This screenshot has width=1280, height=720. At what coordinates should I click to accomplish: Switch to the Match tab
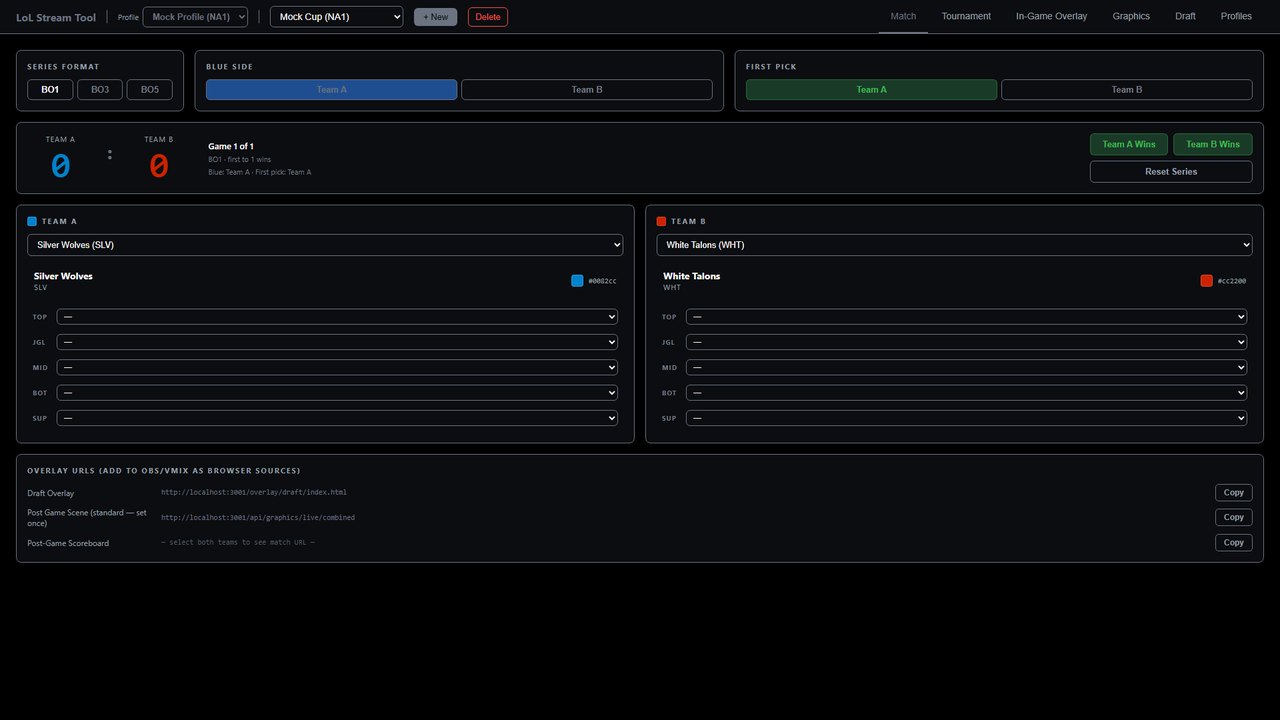pos(903,17)
